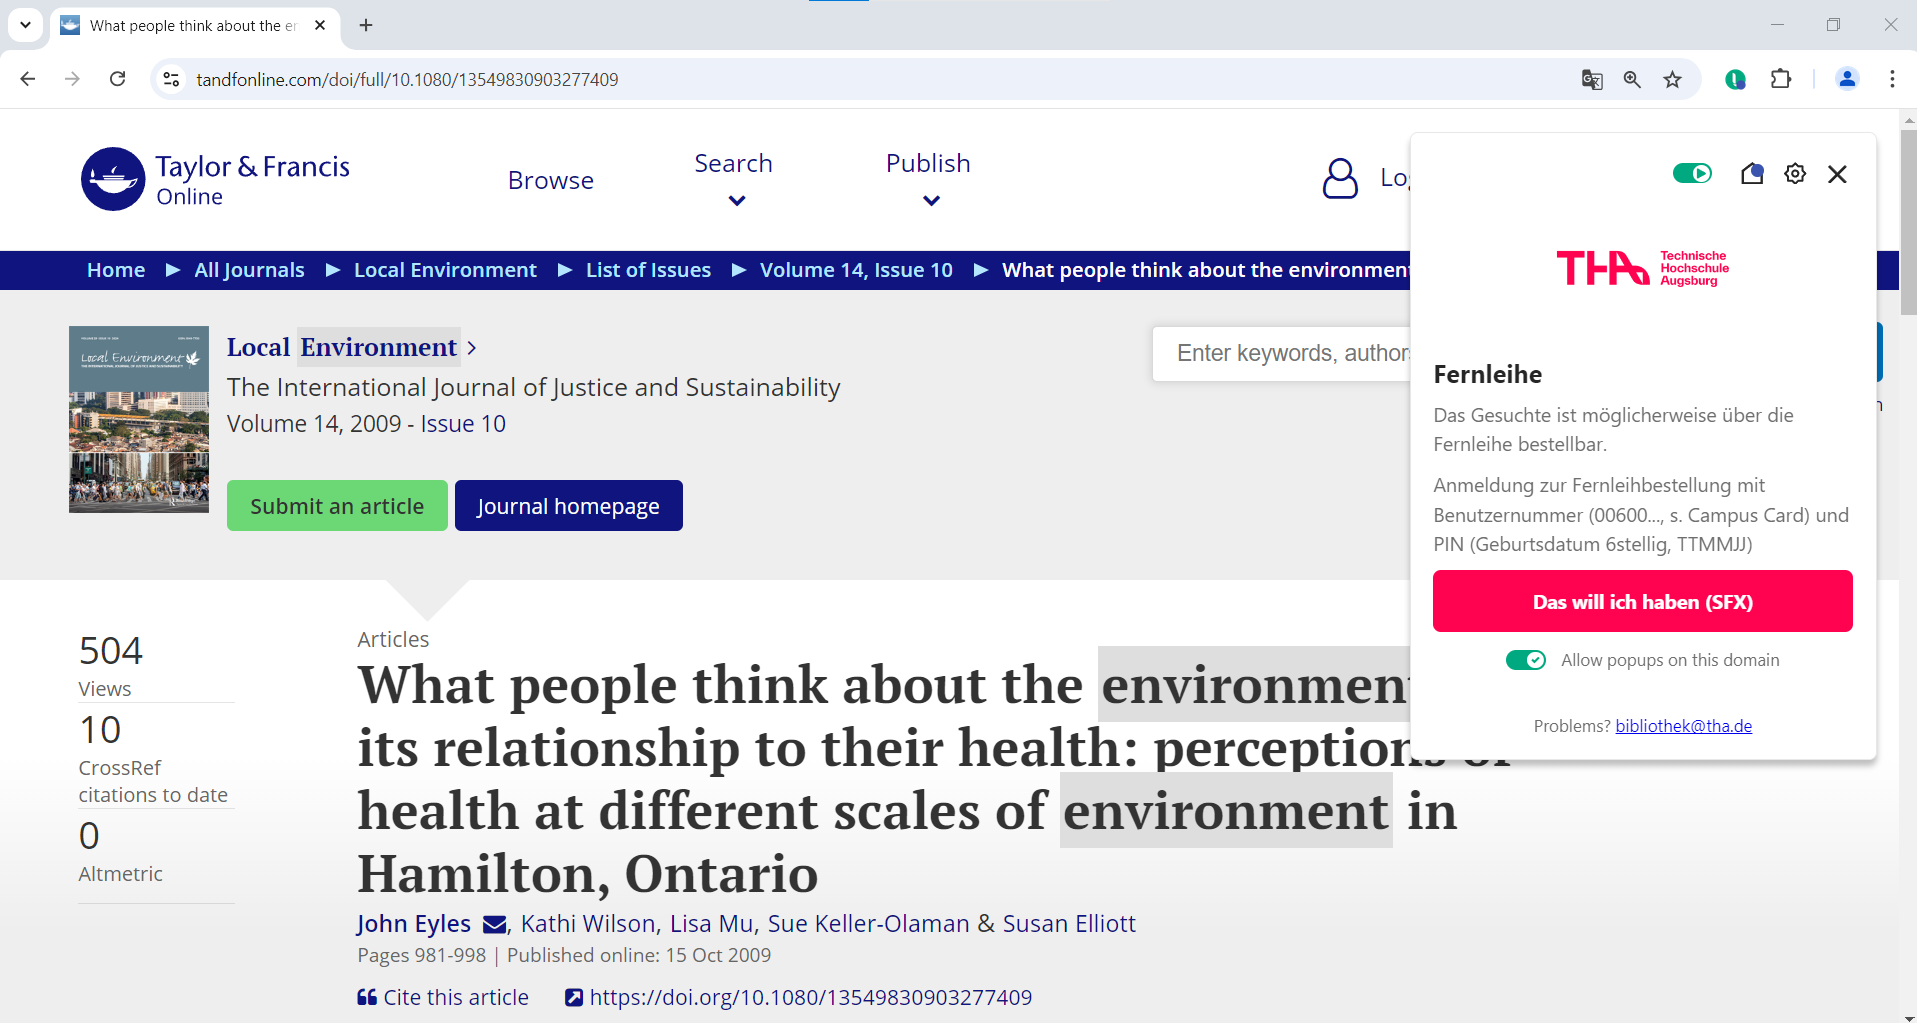Reload the page with the refresh icon

click(118, 79)
